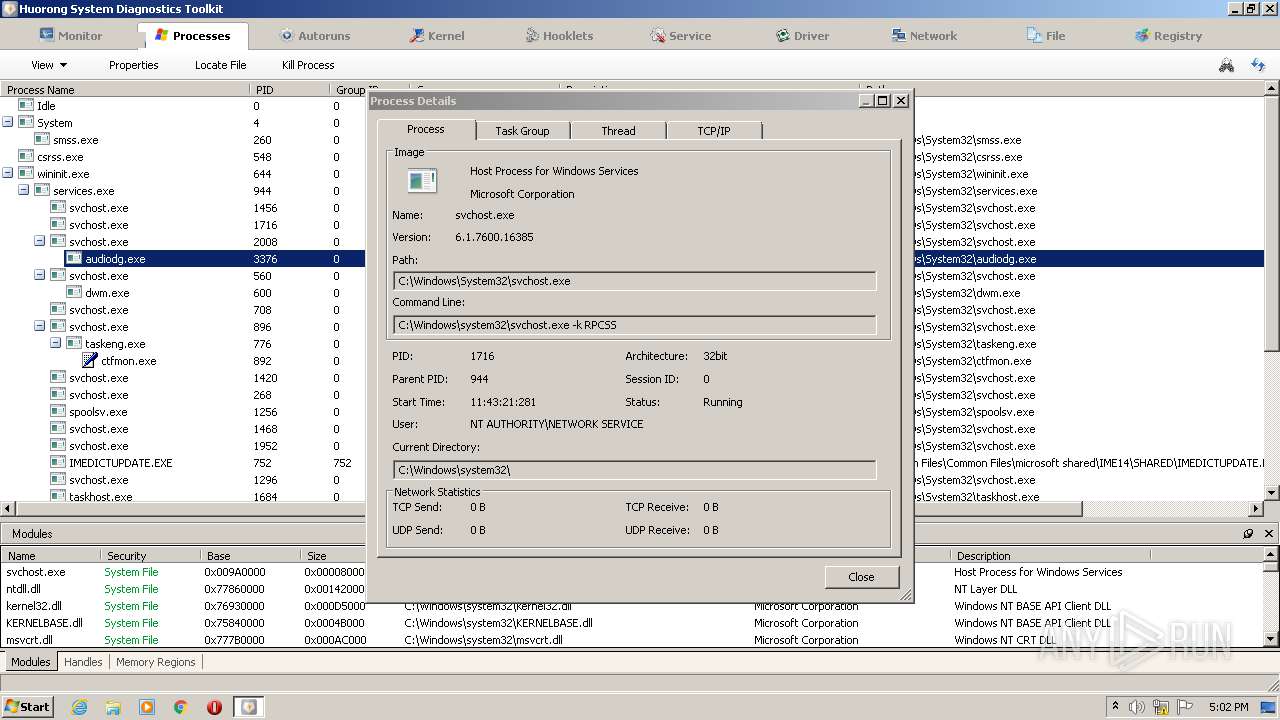Collapse the taskeng.exe tree node
Screen dimensions: 1280x720
click(55, 343)
